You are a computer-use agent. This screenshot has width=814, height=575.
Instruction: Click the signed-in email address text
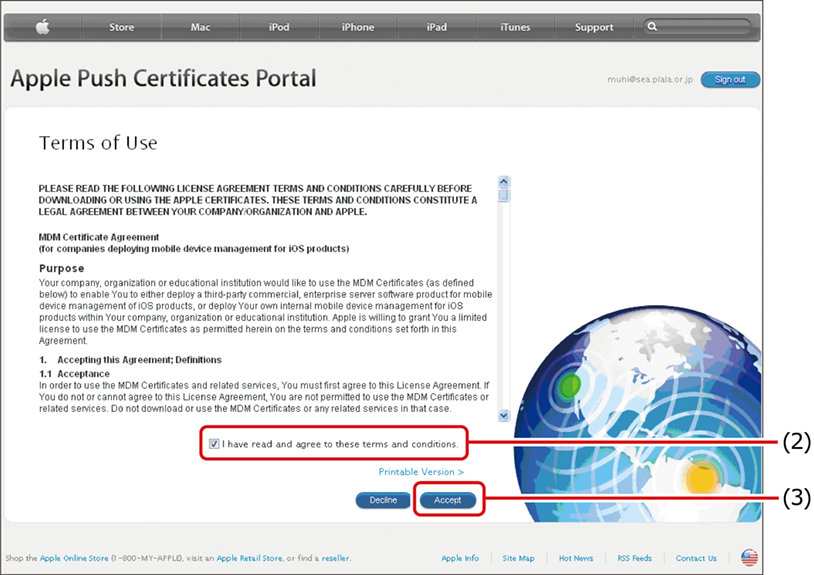(650, 79)
